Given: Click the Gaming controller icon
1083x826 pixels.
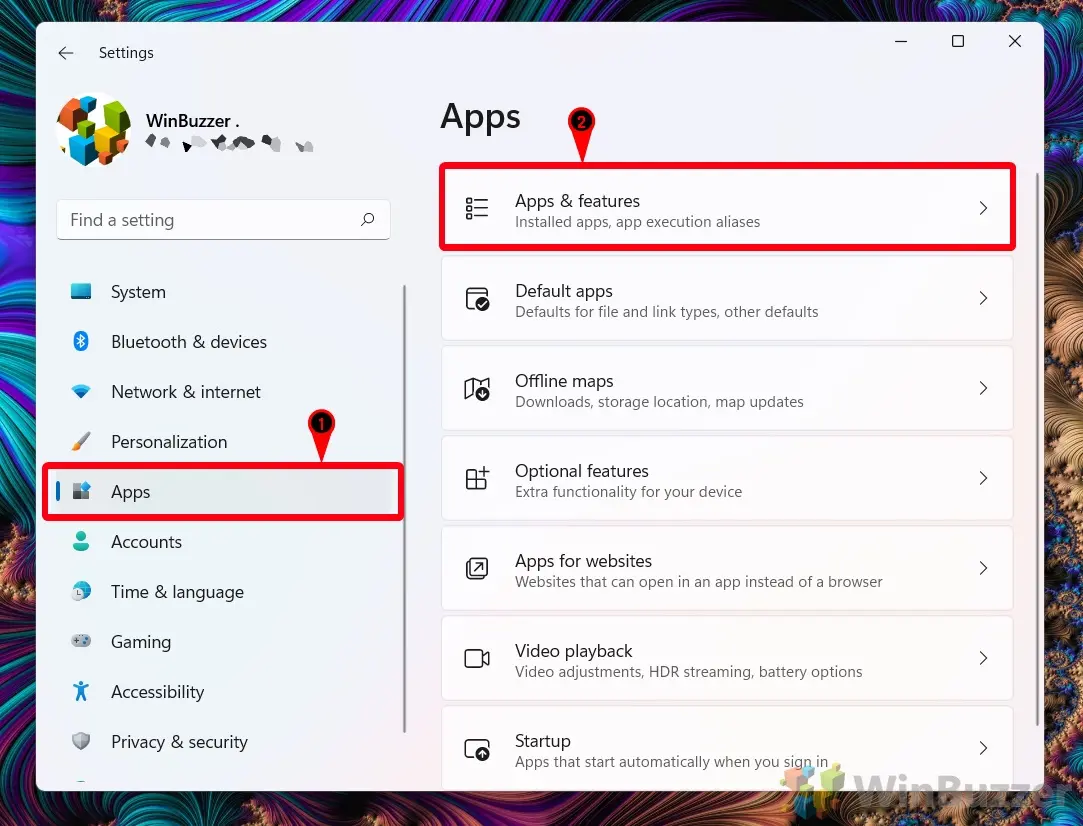Looking at the screenshot, I should pos(81,641).
